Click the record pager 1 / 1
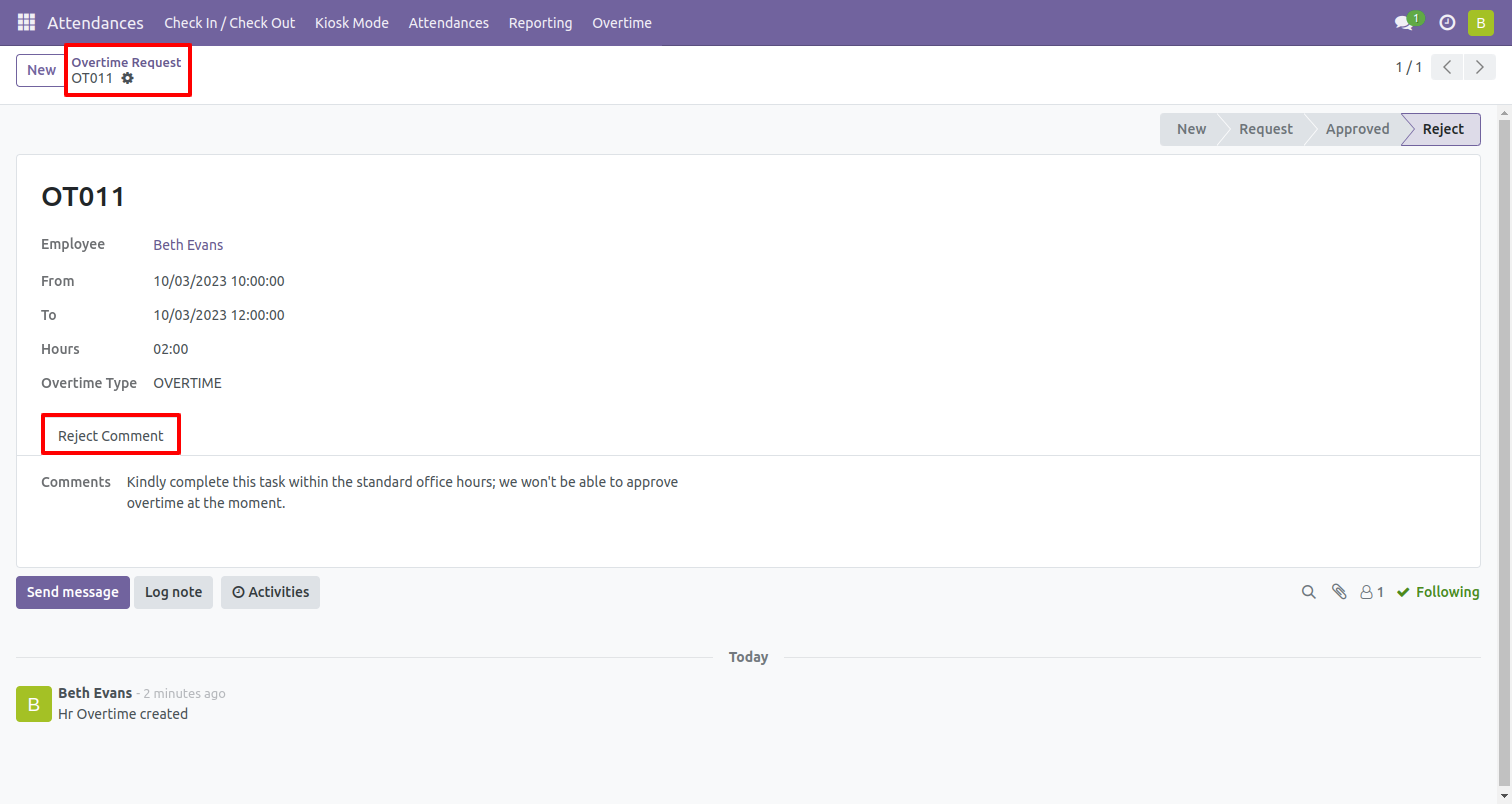The height and width of the screenshot is (804, 1512). click(x=1408, y=67)
